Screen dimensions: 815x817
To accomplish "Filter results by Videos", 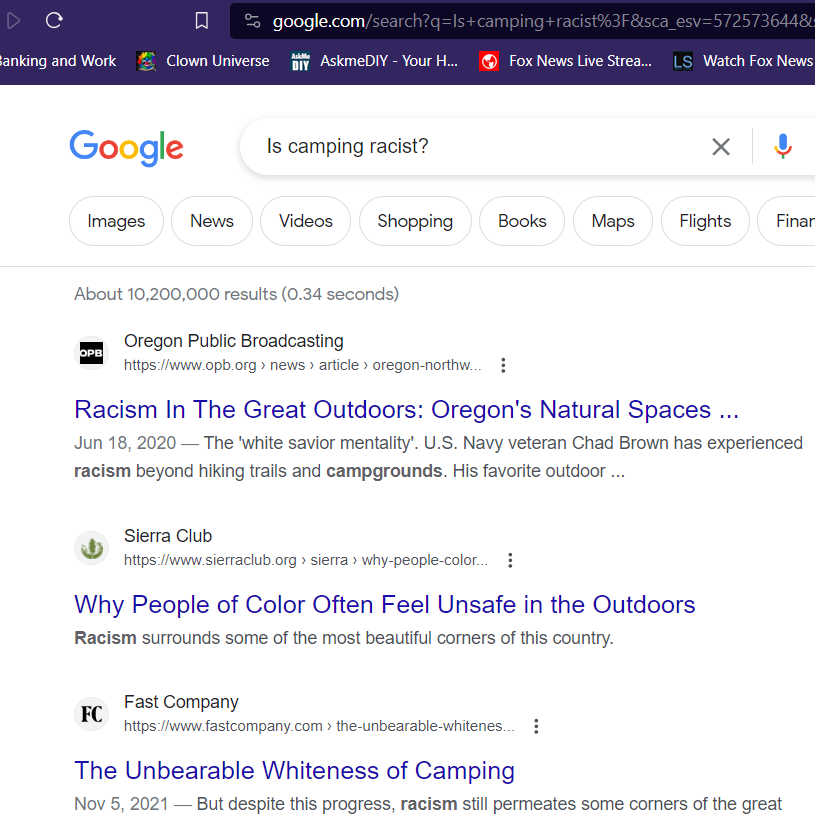I will [x=305, y=221].
